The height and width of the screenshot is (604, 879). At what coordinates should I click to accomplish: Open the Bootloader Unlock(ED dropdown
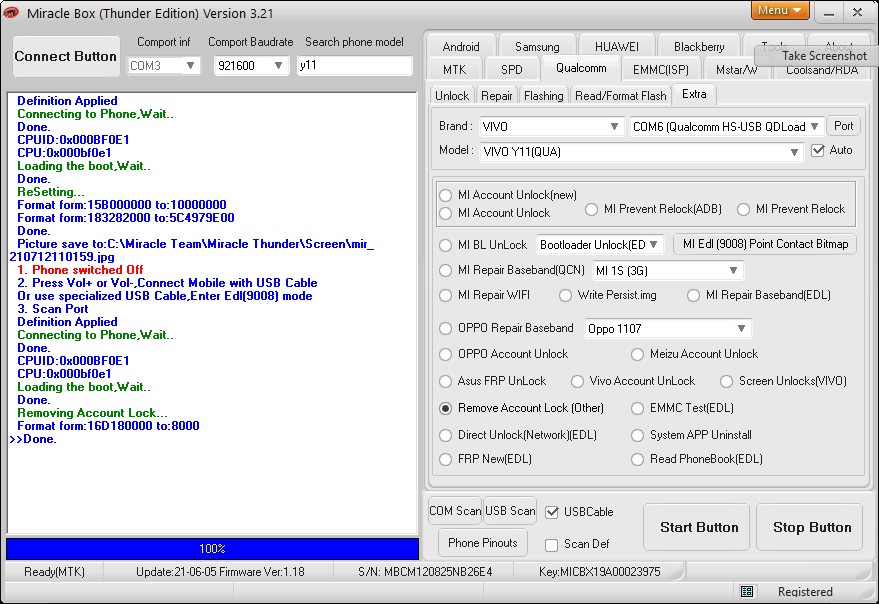coord(654,245)
